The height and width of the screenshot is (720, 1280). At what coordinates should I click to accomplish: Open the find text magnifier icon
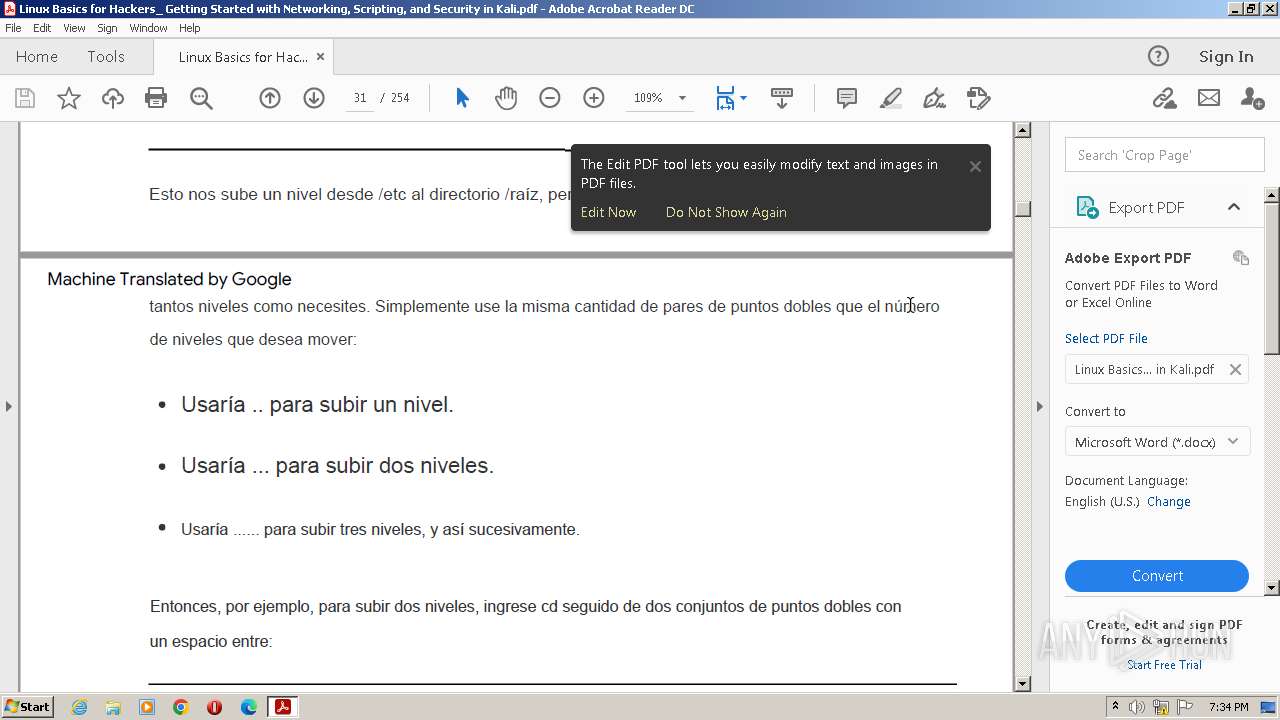point(201,98)
